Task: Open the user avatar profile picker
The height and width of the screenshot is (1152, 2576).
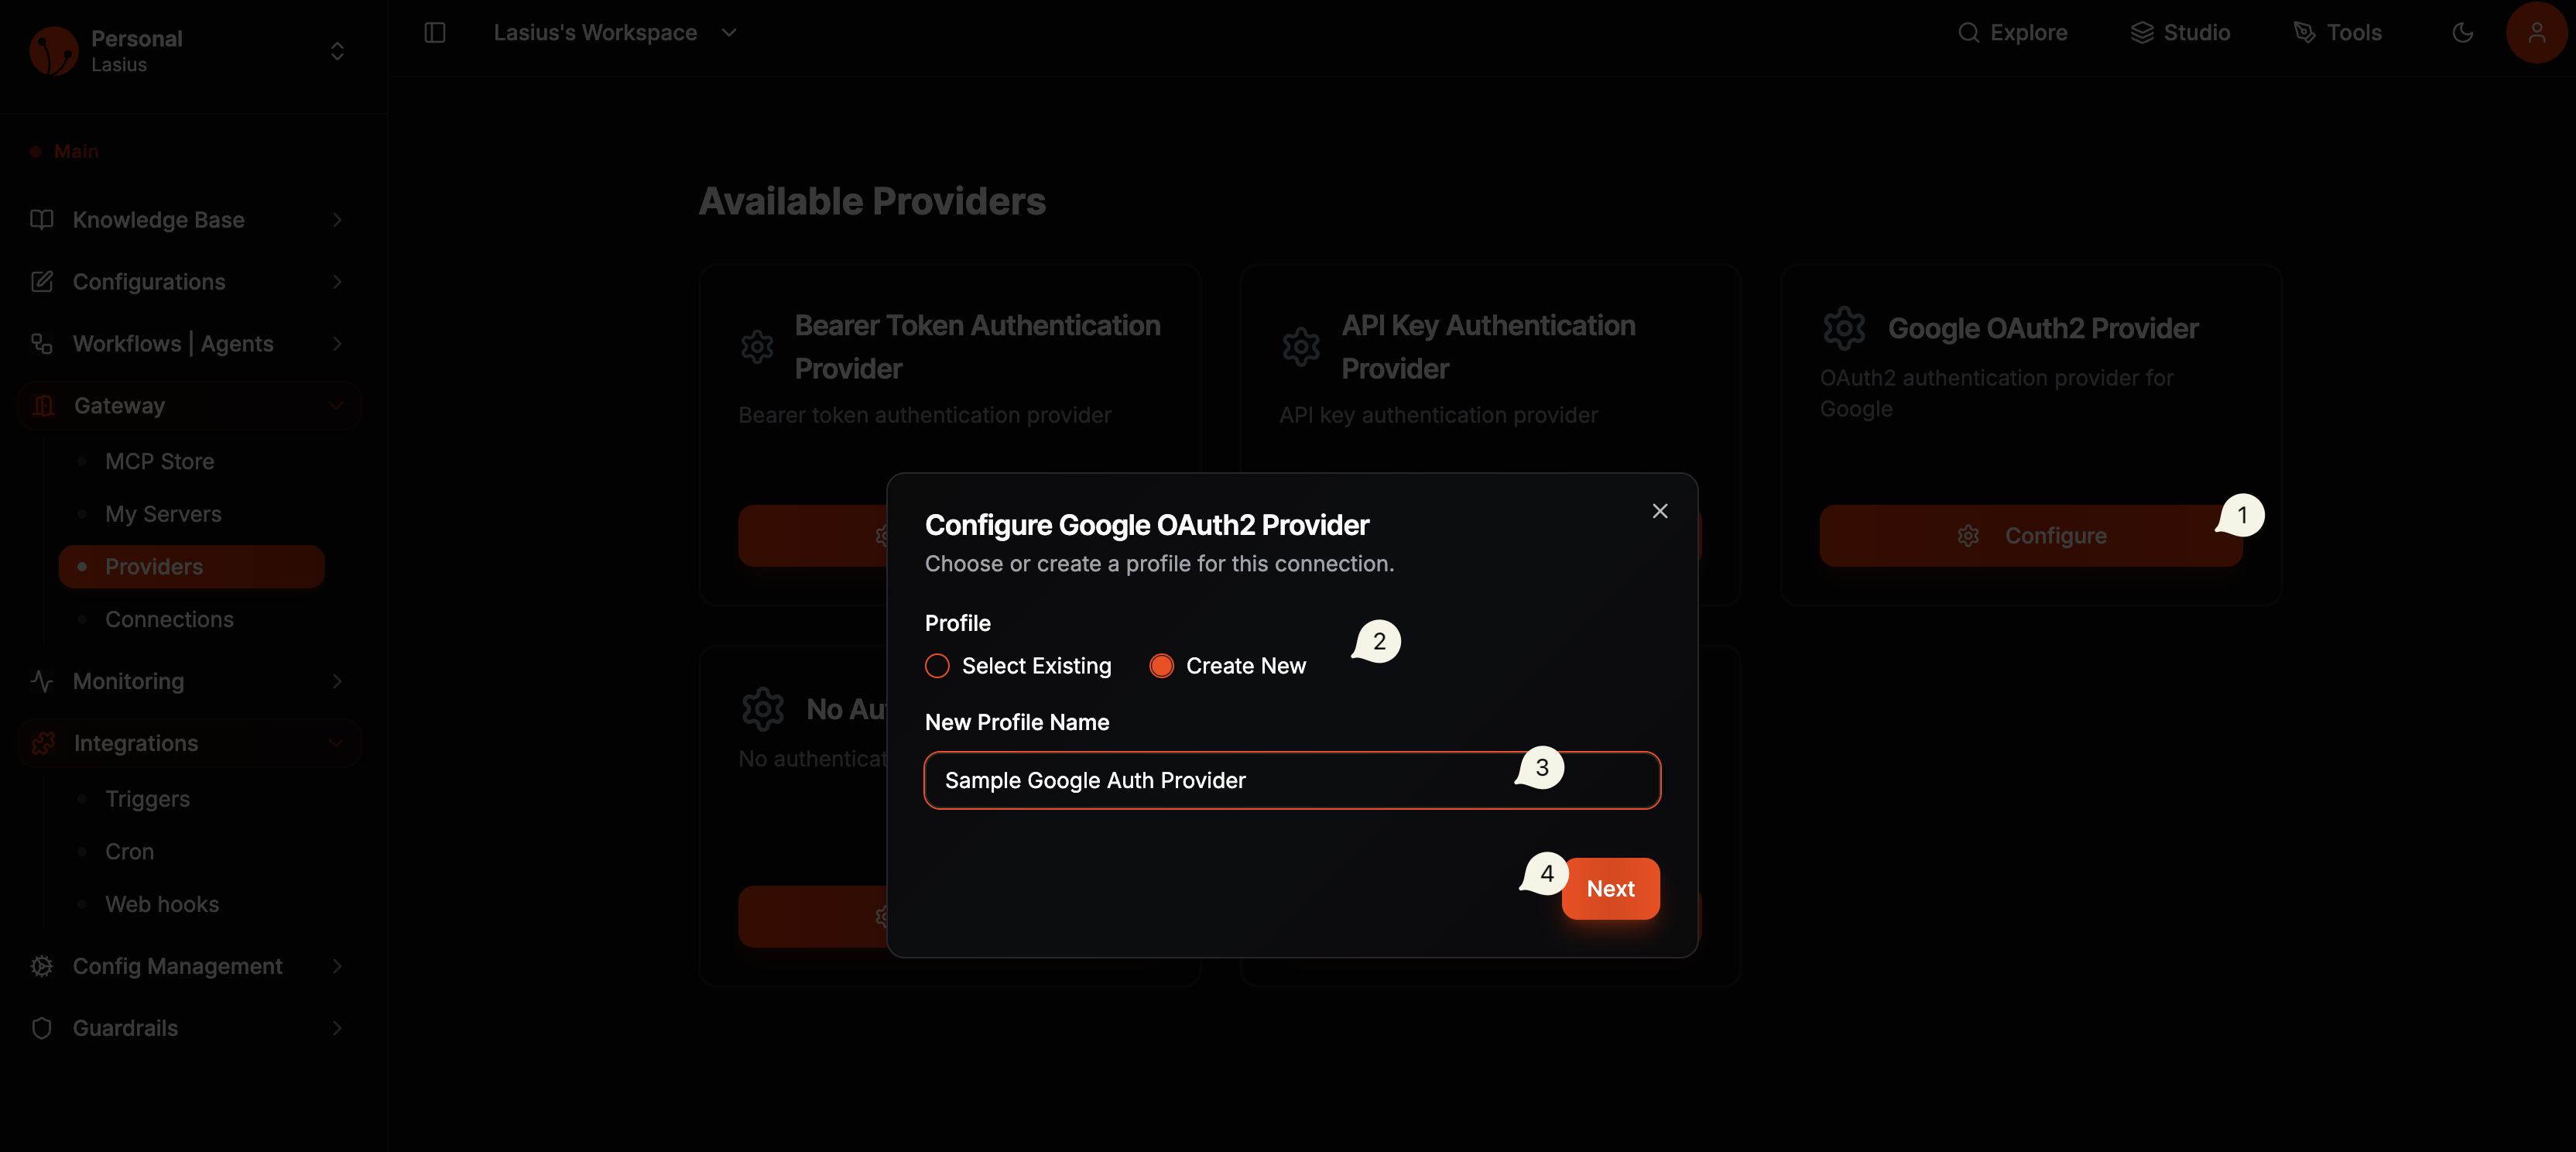Action: point(2537,32)
